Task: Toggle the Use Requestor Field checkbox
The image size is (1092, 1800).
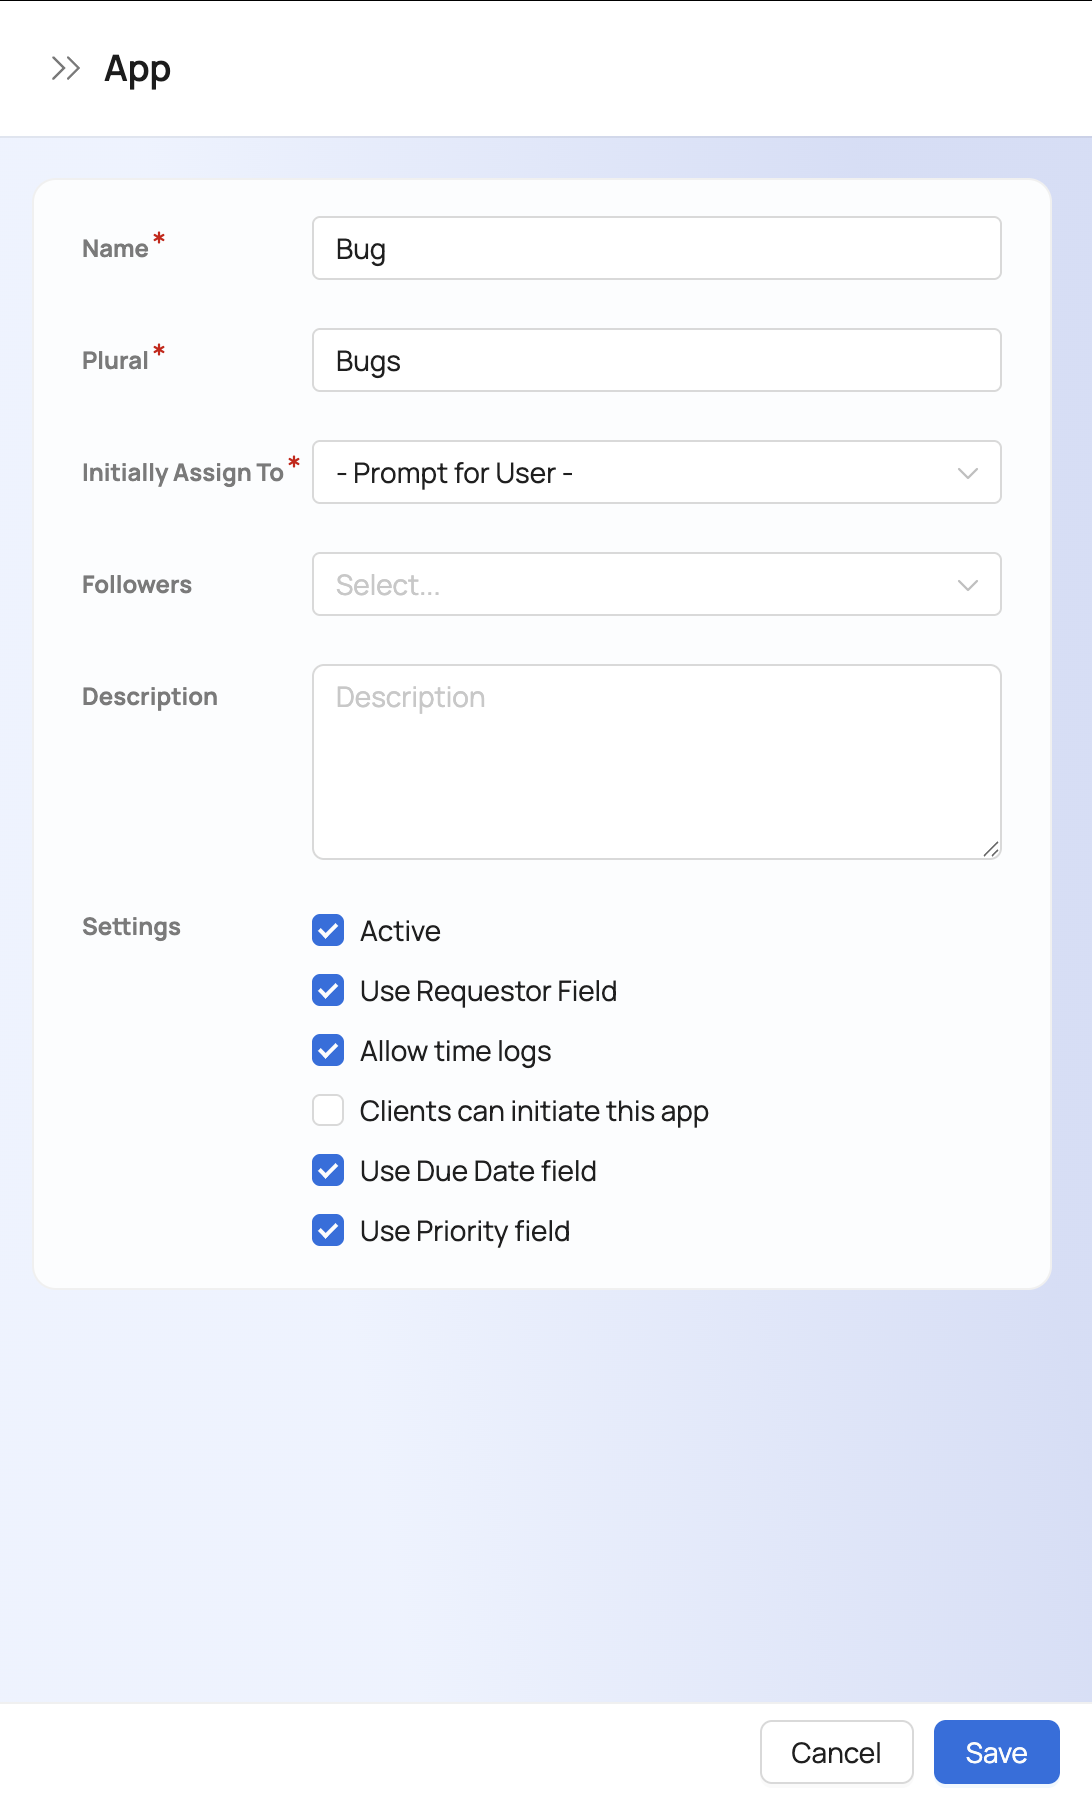Action: 328,991
